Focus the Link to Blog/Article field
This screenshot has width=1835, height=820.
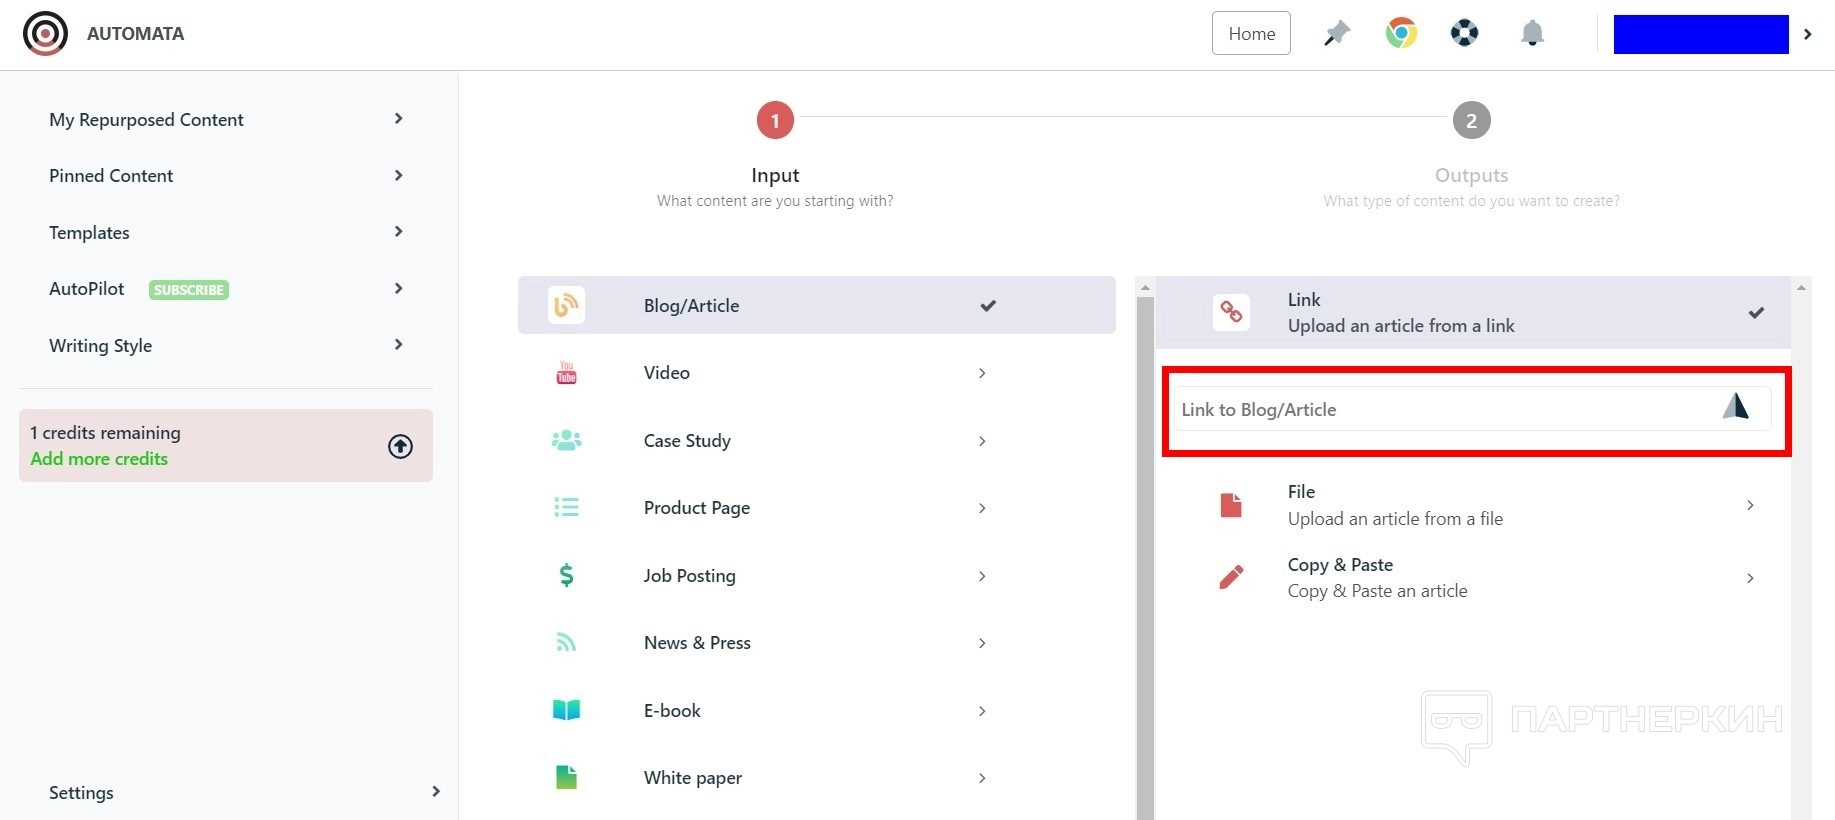click(1440, 410)
